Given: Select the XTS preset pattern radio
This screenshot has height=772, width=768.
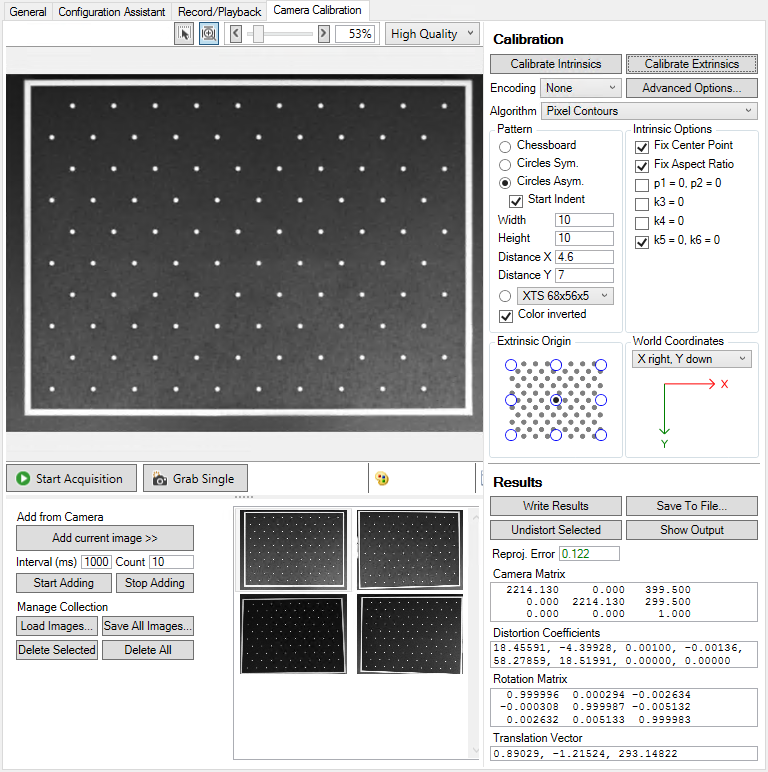Looking at the screenshot, I should (x=505, y=296).
